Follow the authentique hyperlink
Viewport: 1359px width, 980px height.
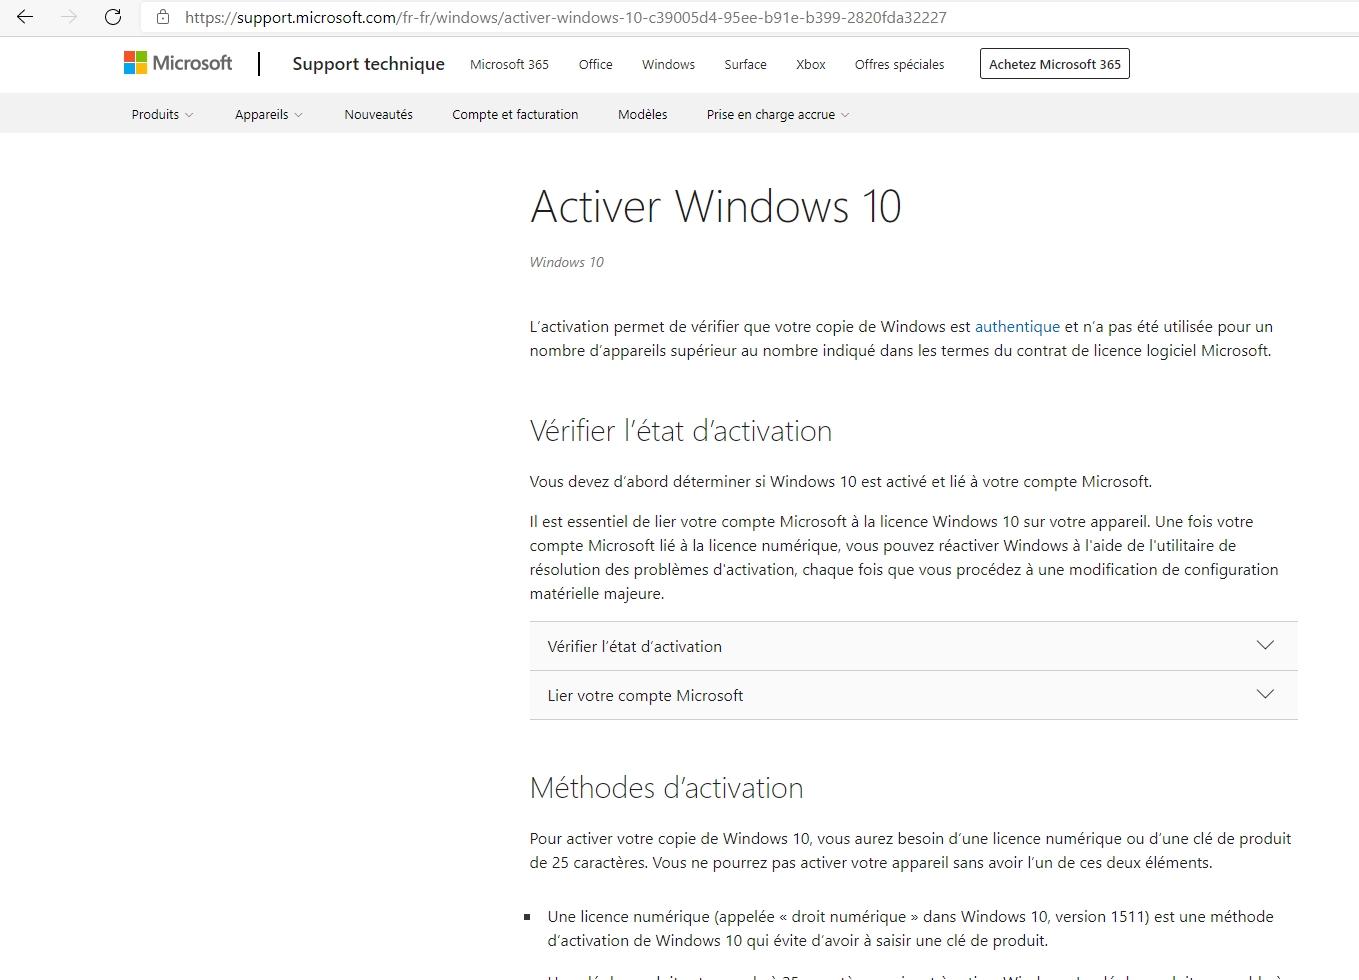[x=1017, y=327]
